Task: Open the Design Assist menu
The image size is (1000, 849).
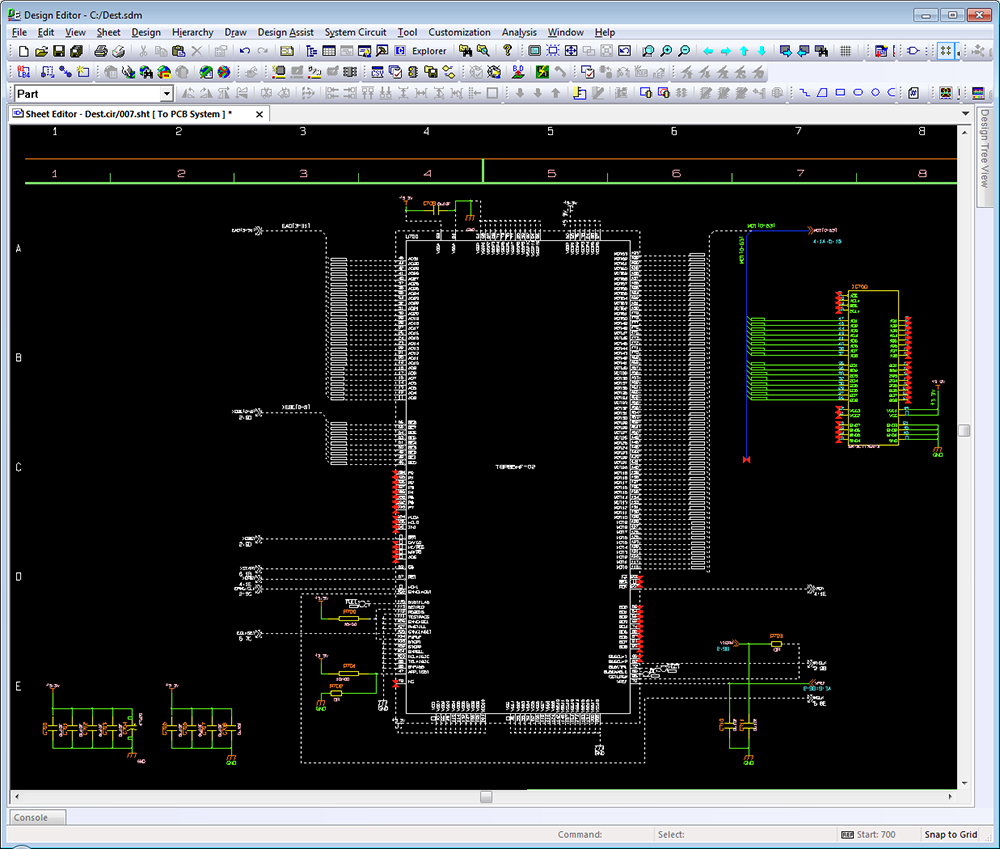Action: [285, 32]
